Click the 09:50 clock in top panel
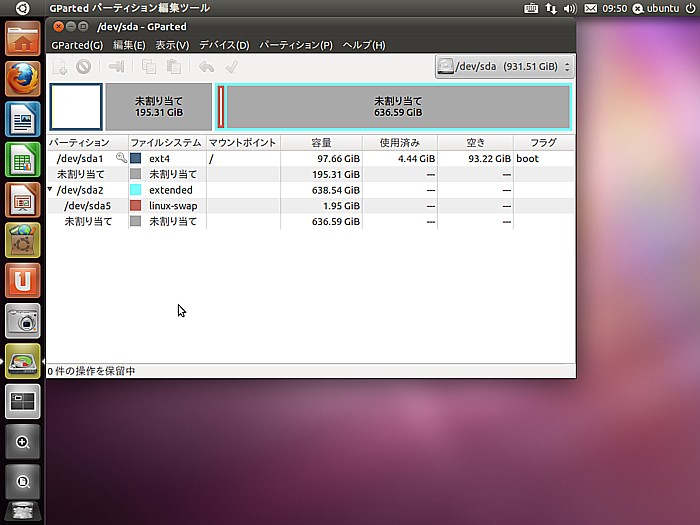700x525 pixels. pyautogui.click(x=615, y=8)
